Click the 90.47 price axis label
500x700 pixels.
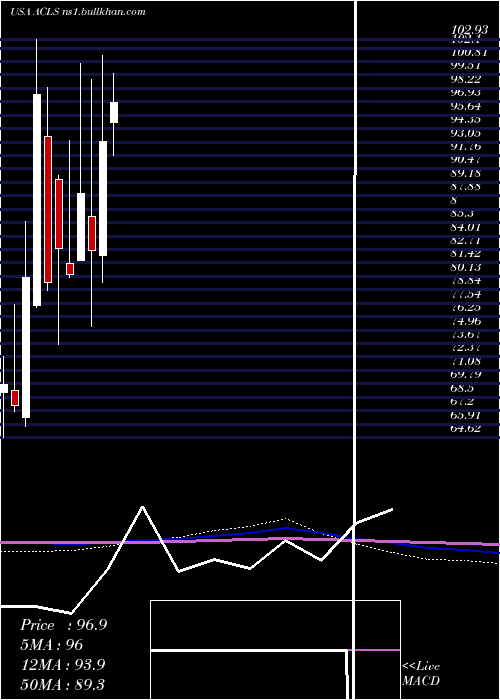tap(466, 160)
